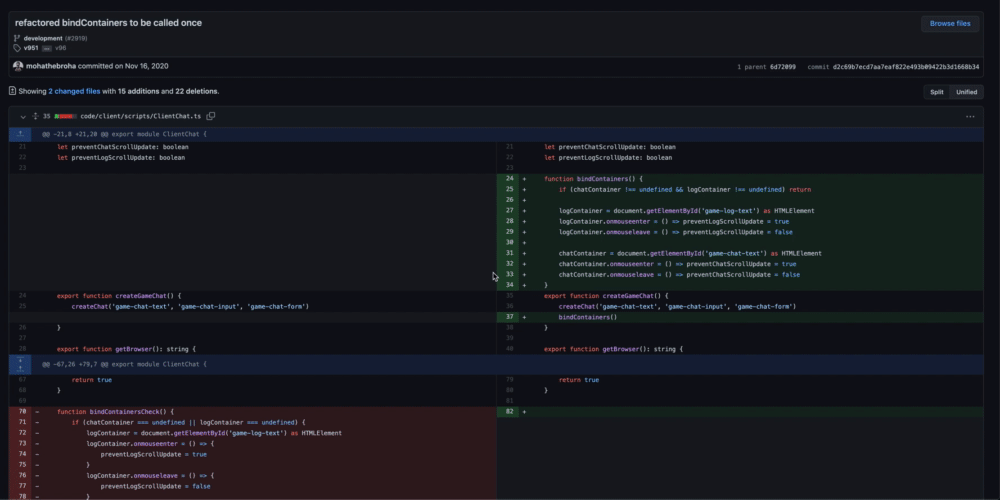Open mohathebroha's profile link
The height and width of the screenshot is (500, 1000).
coord(51,66)
